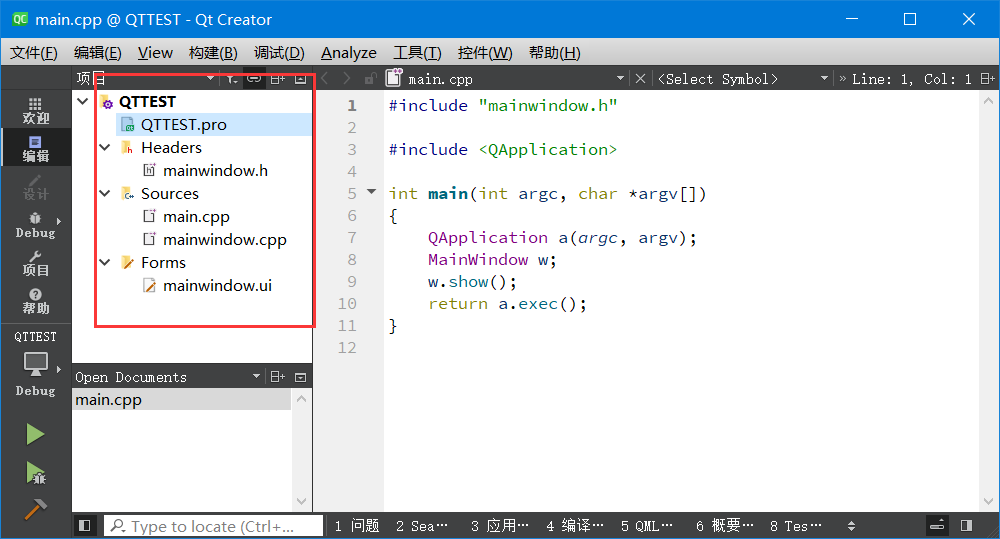Switch to Design mode (设计)
This screenshot has height=539, width=1000.
pyautogui.click(x=36, y=186)
